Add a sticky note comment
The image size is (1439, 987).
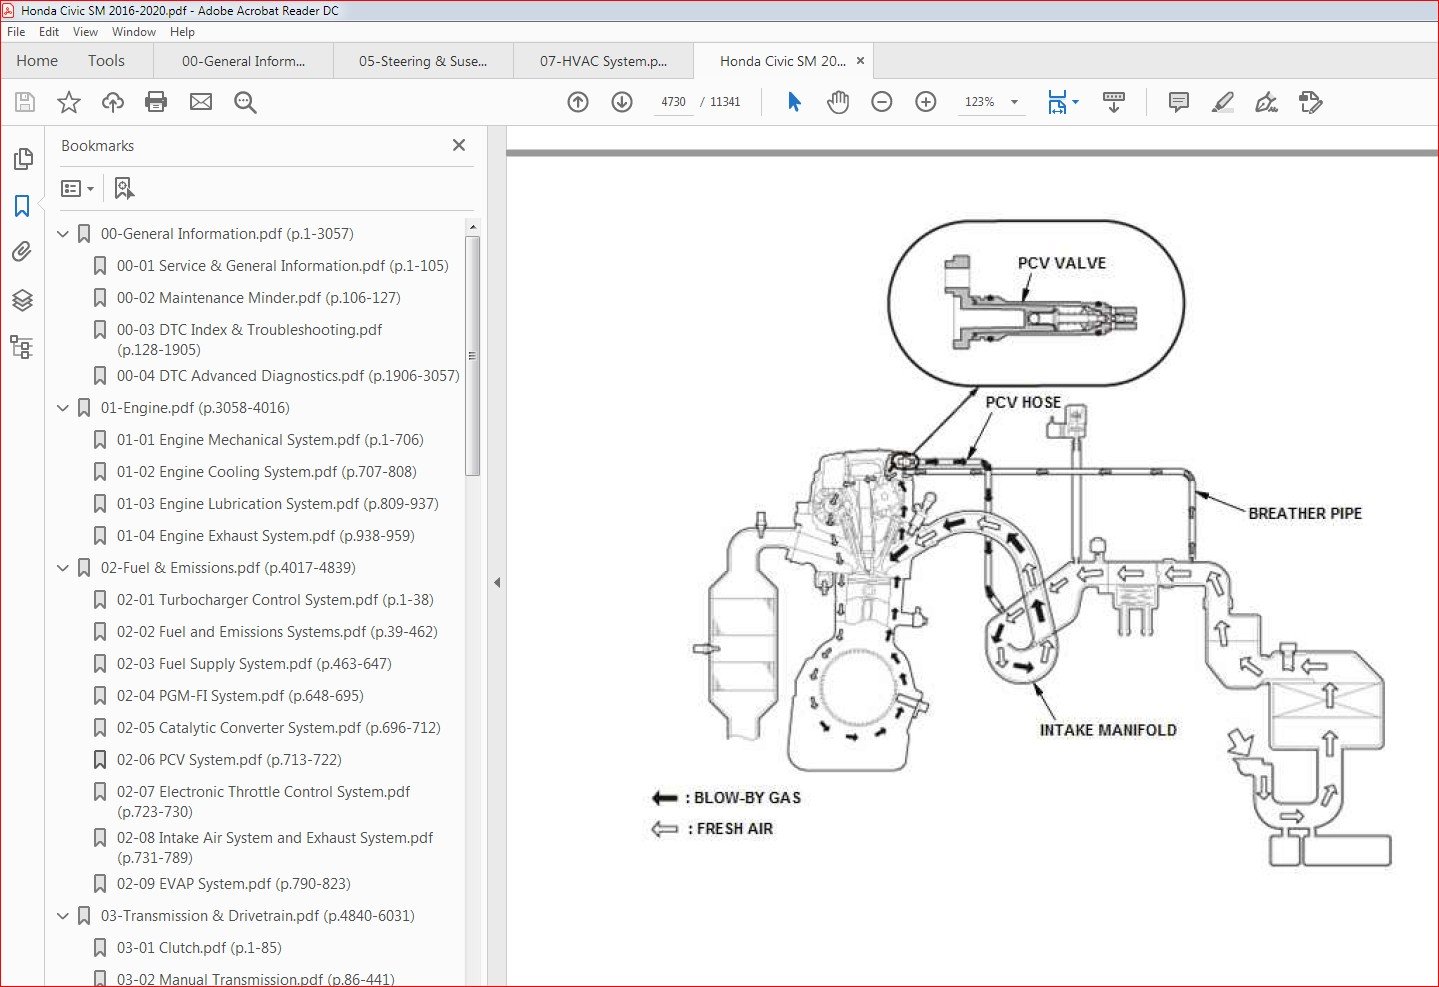1179,102
